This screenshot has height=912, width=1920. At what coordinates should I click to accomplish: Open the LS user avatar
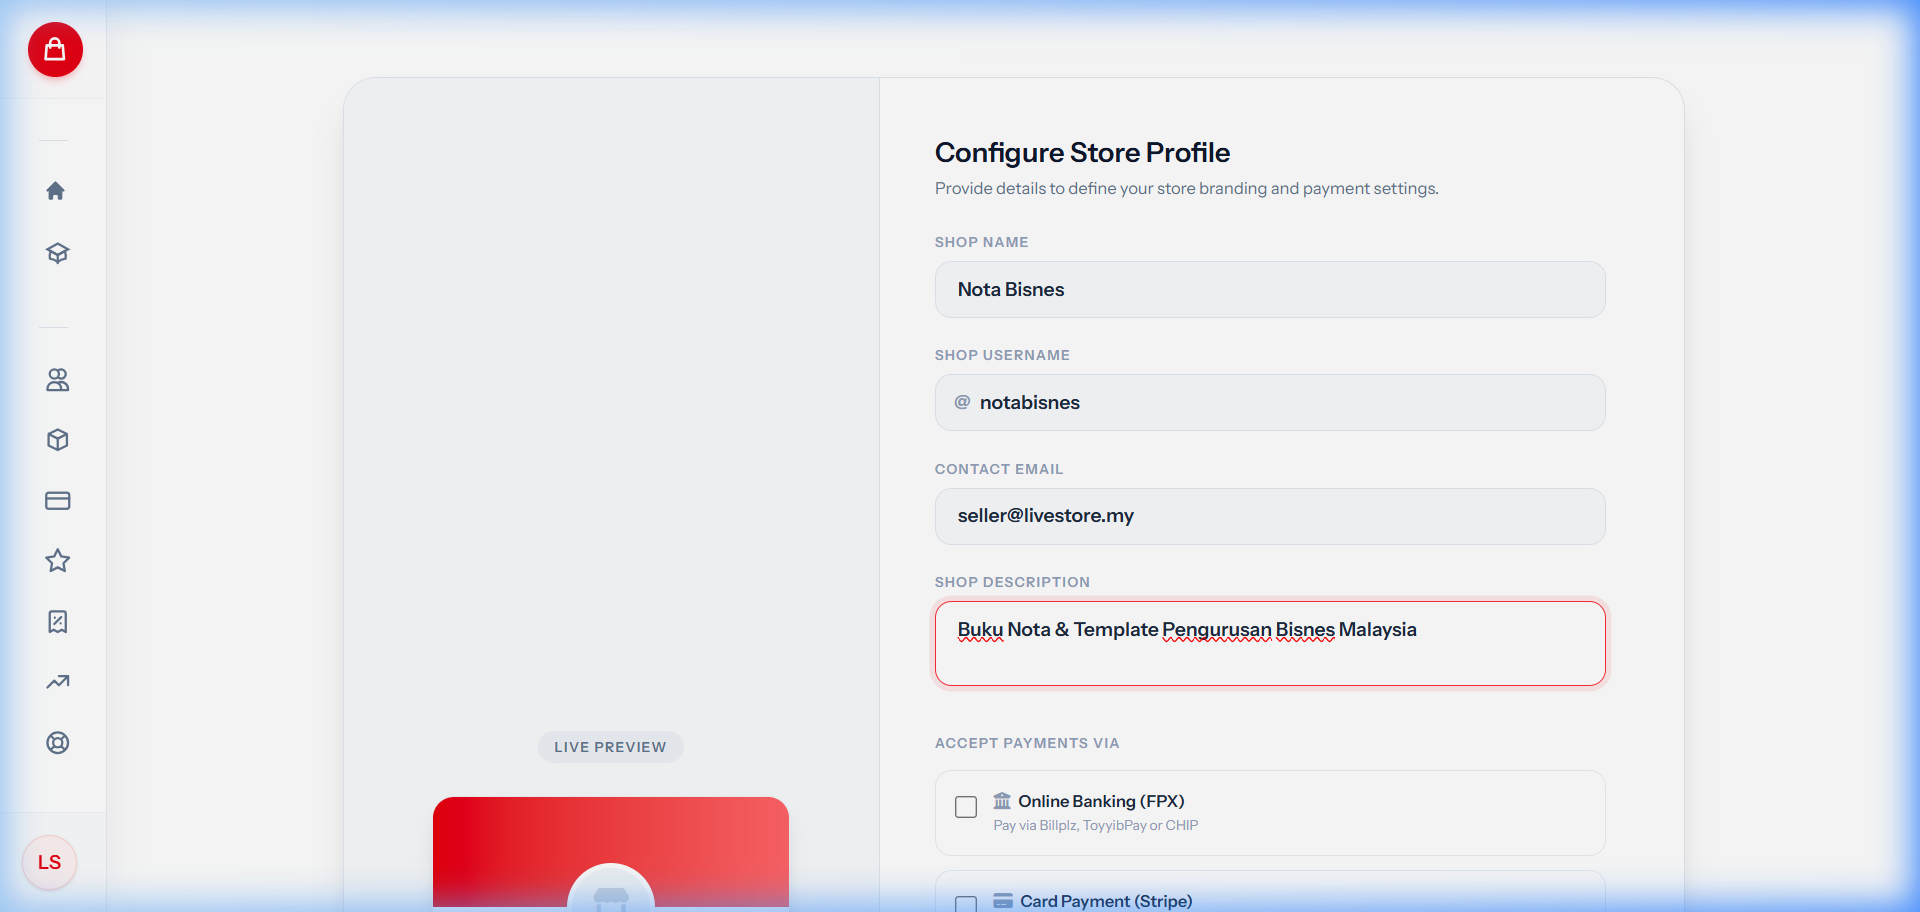pos(49,862)
